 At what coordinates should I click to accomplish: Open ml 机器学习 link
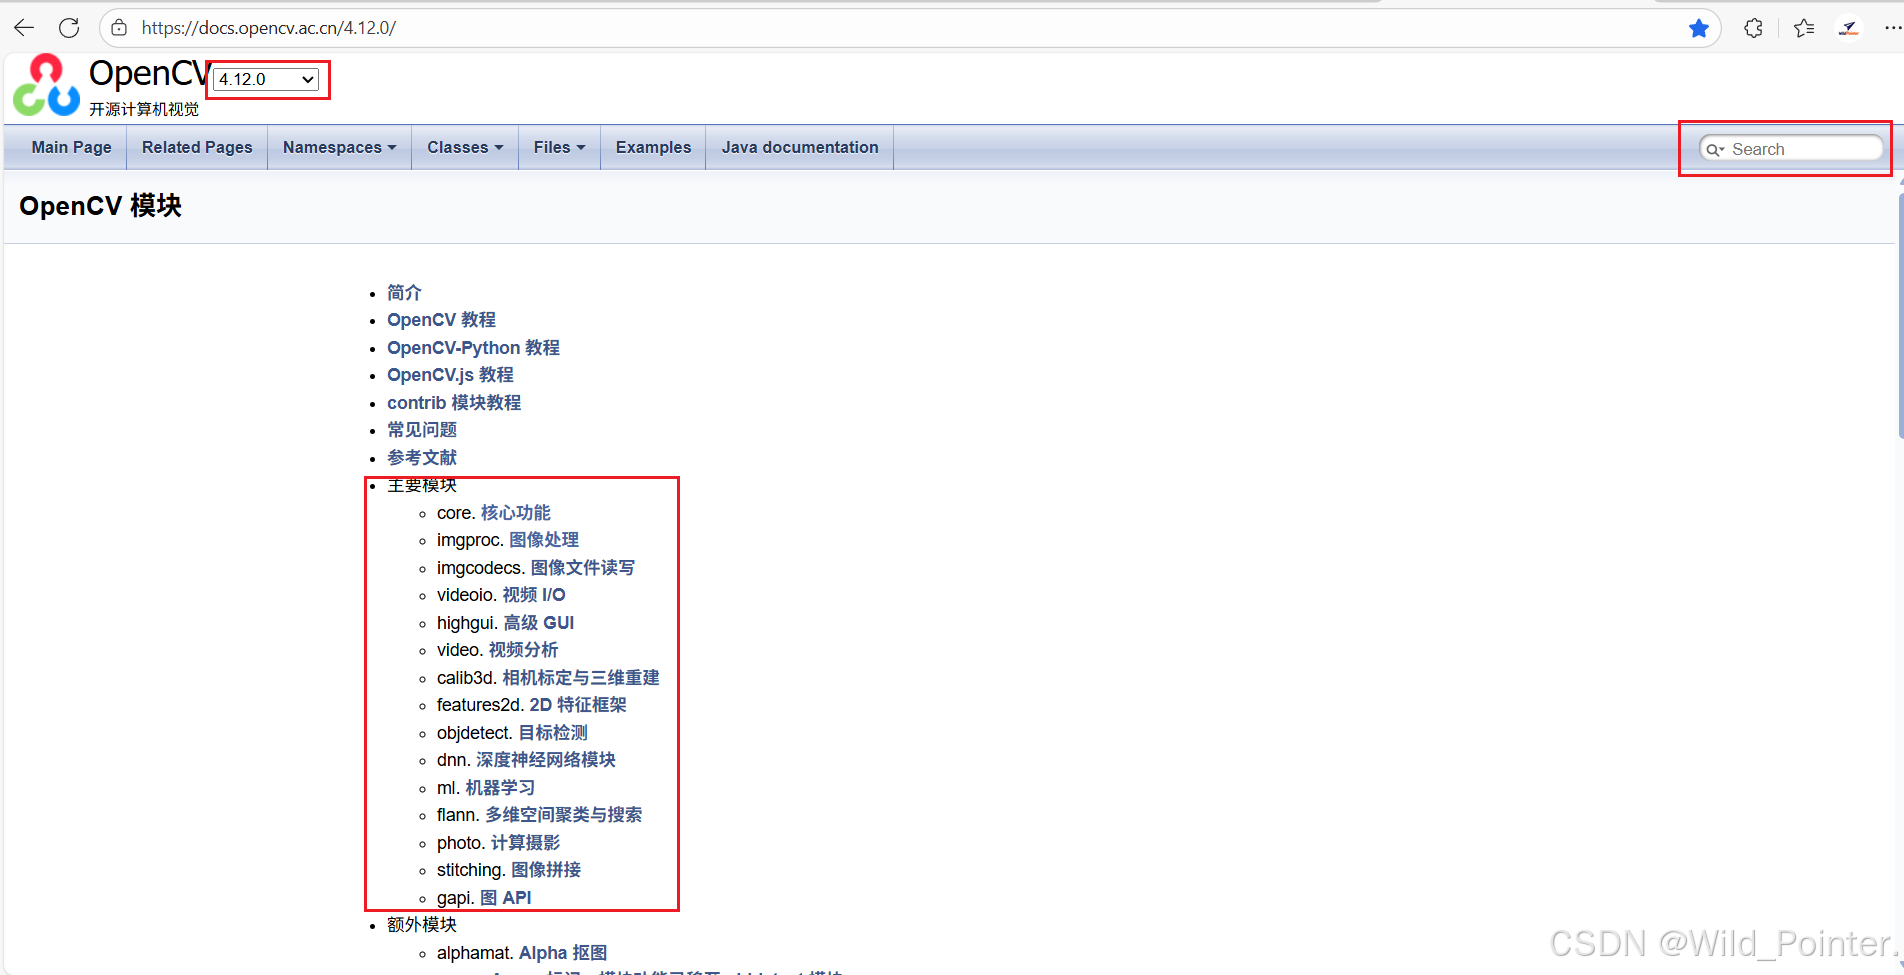(x=500, y=788)
